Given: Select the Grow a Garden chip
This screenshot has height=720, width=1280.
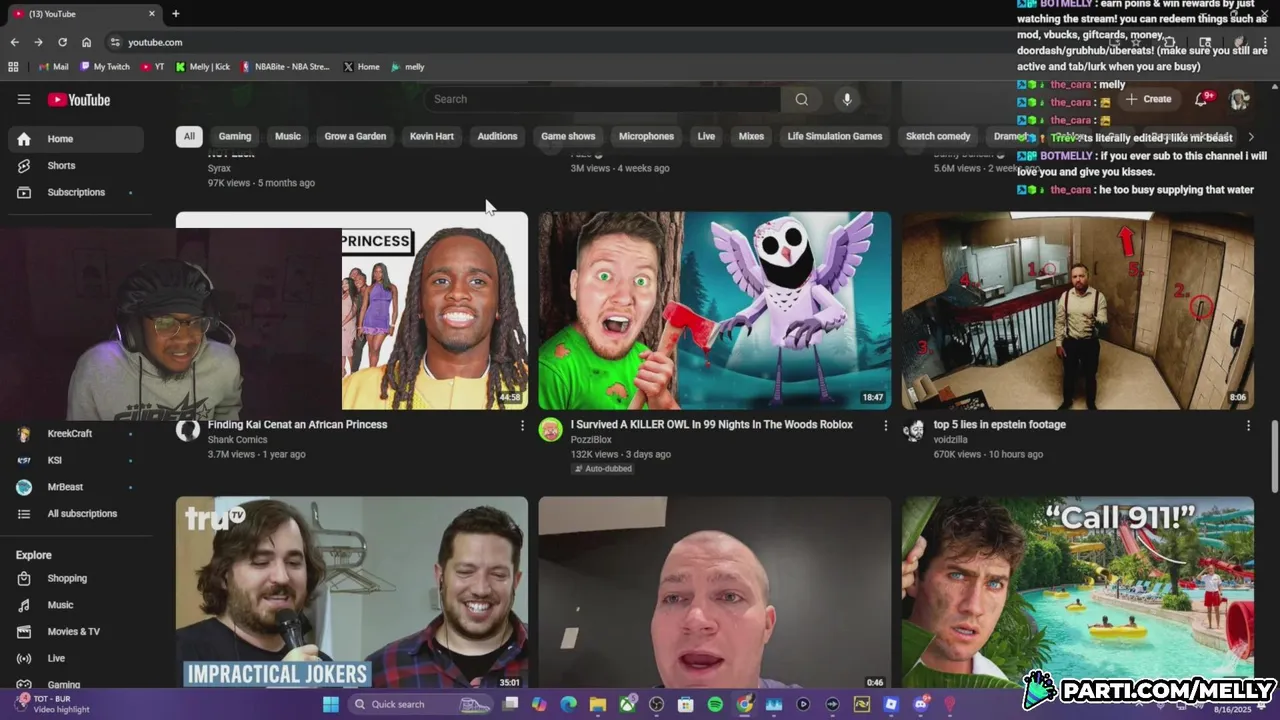Looking at the screenshot, I should point(355,136).
